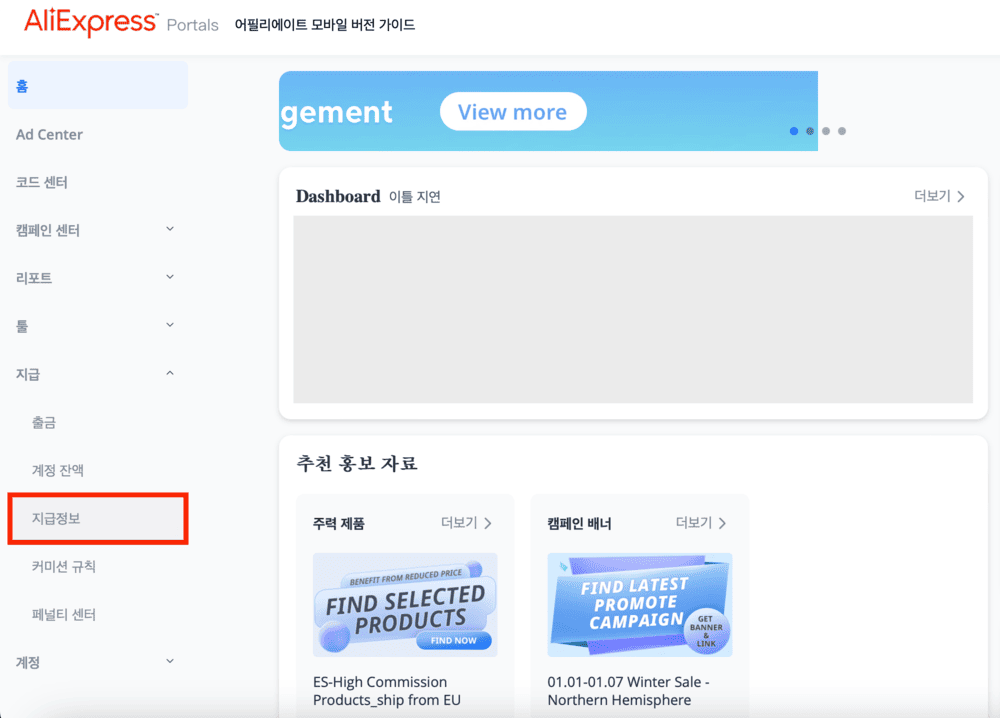
Task: Open 캠페인 배너 더보기 link
Action: point(701,523)
